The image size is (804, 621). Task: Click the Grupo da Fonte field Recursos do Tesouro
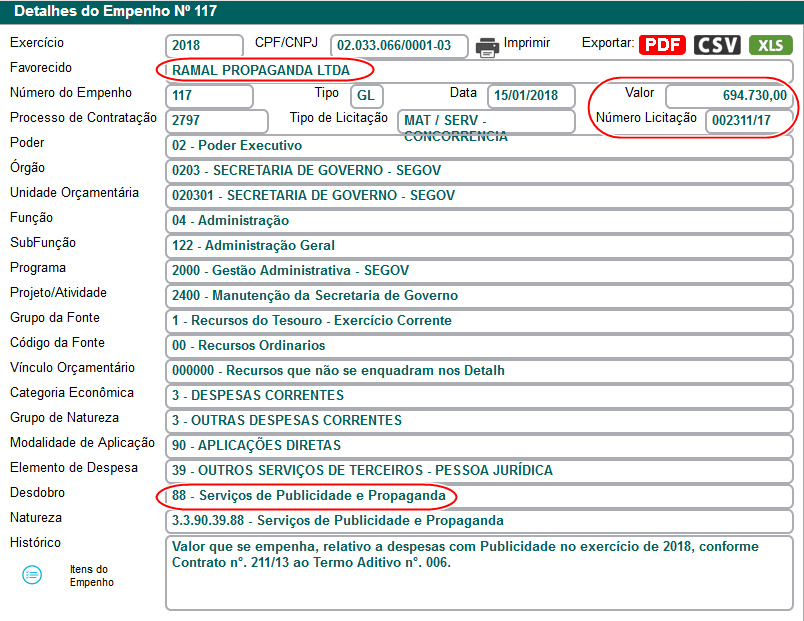(x=479, y=320)
